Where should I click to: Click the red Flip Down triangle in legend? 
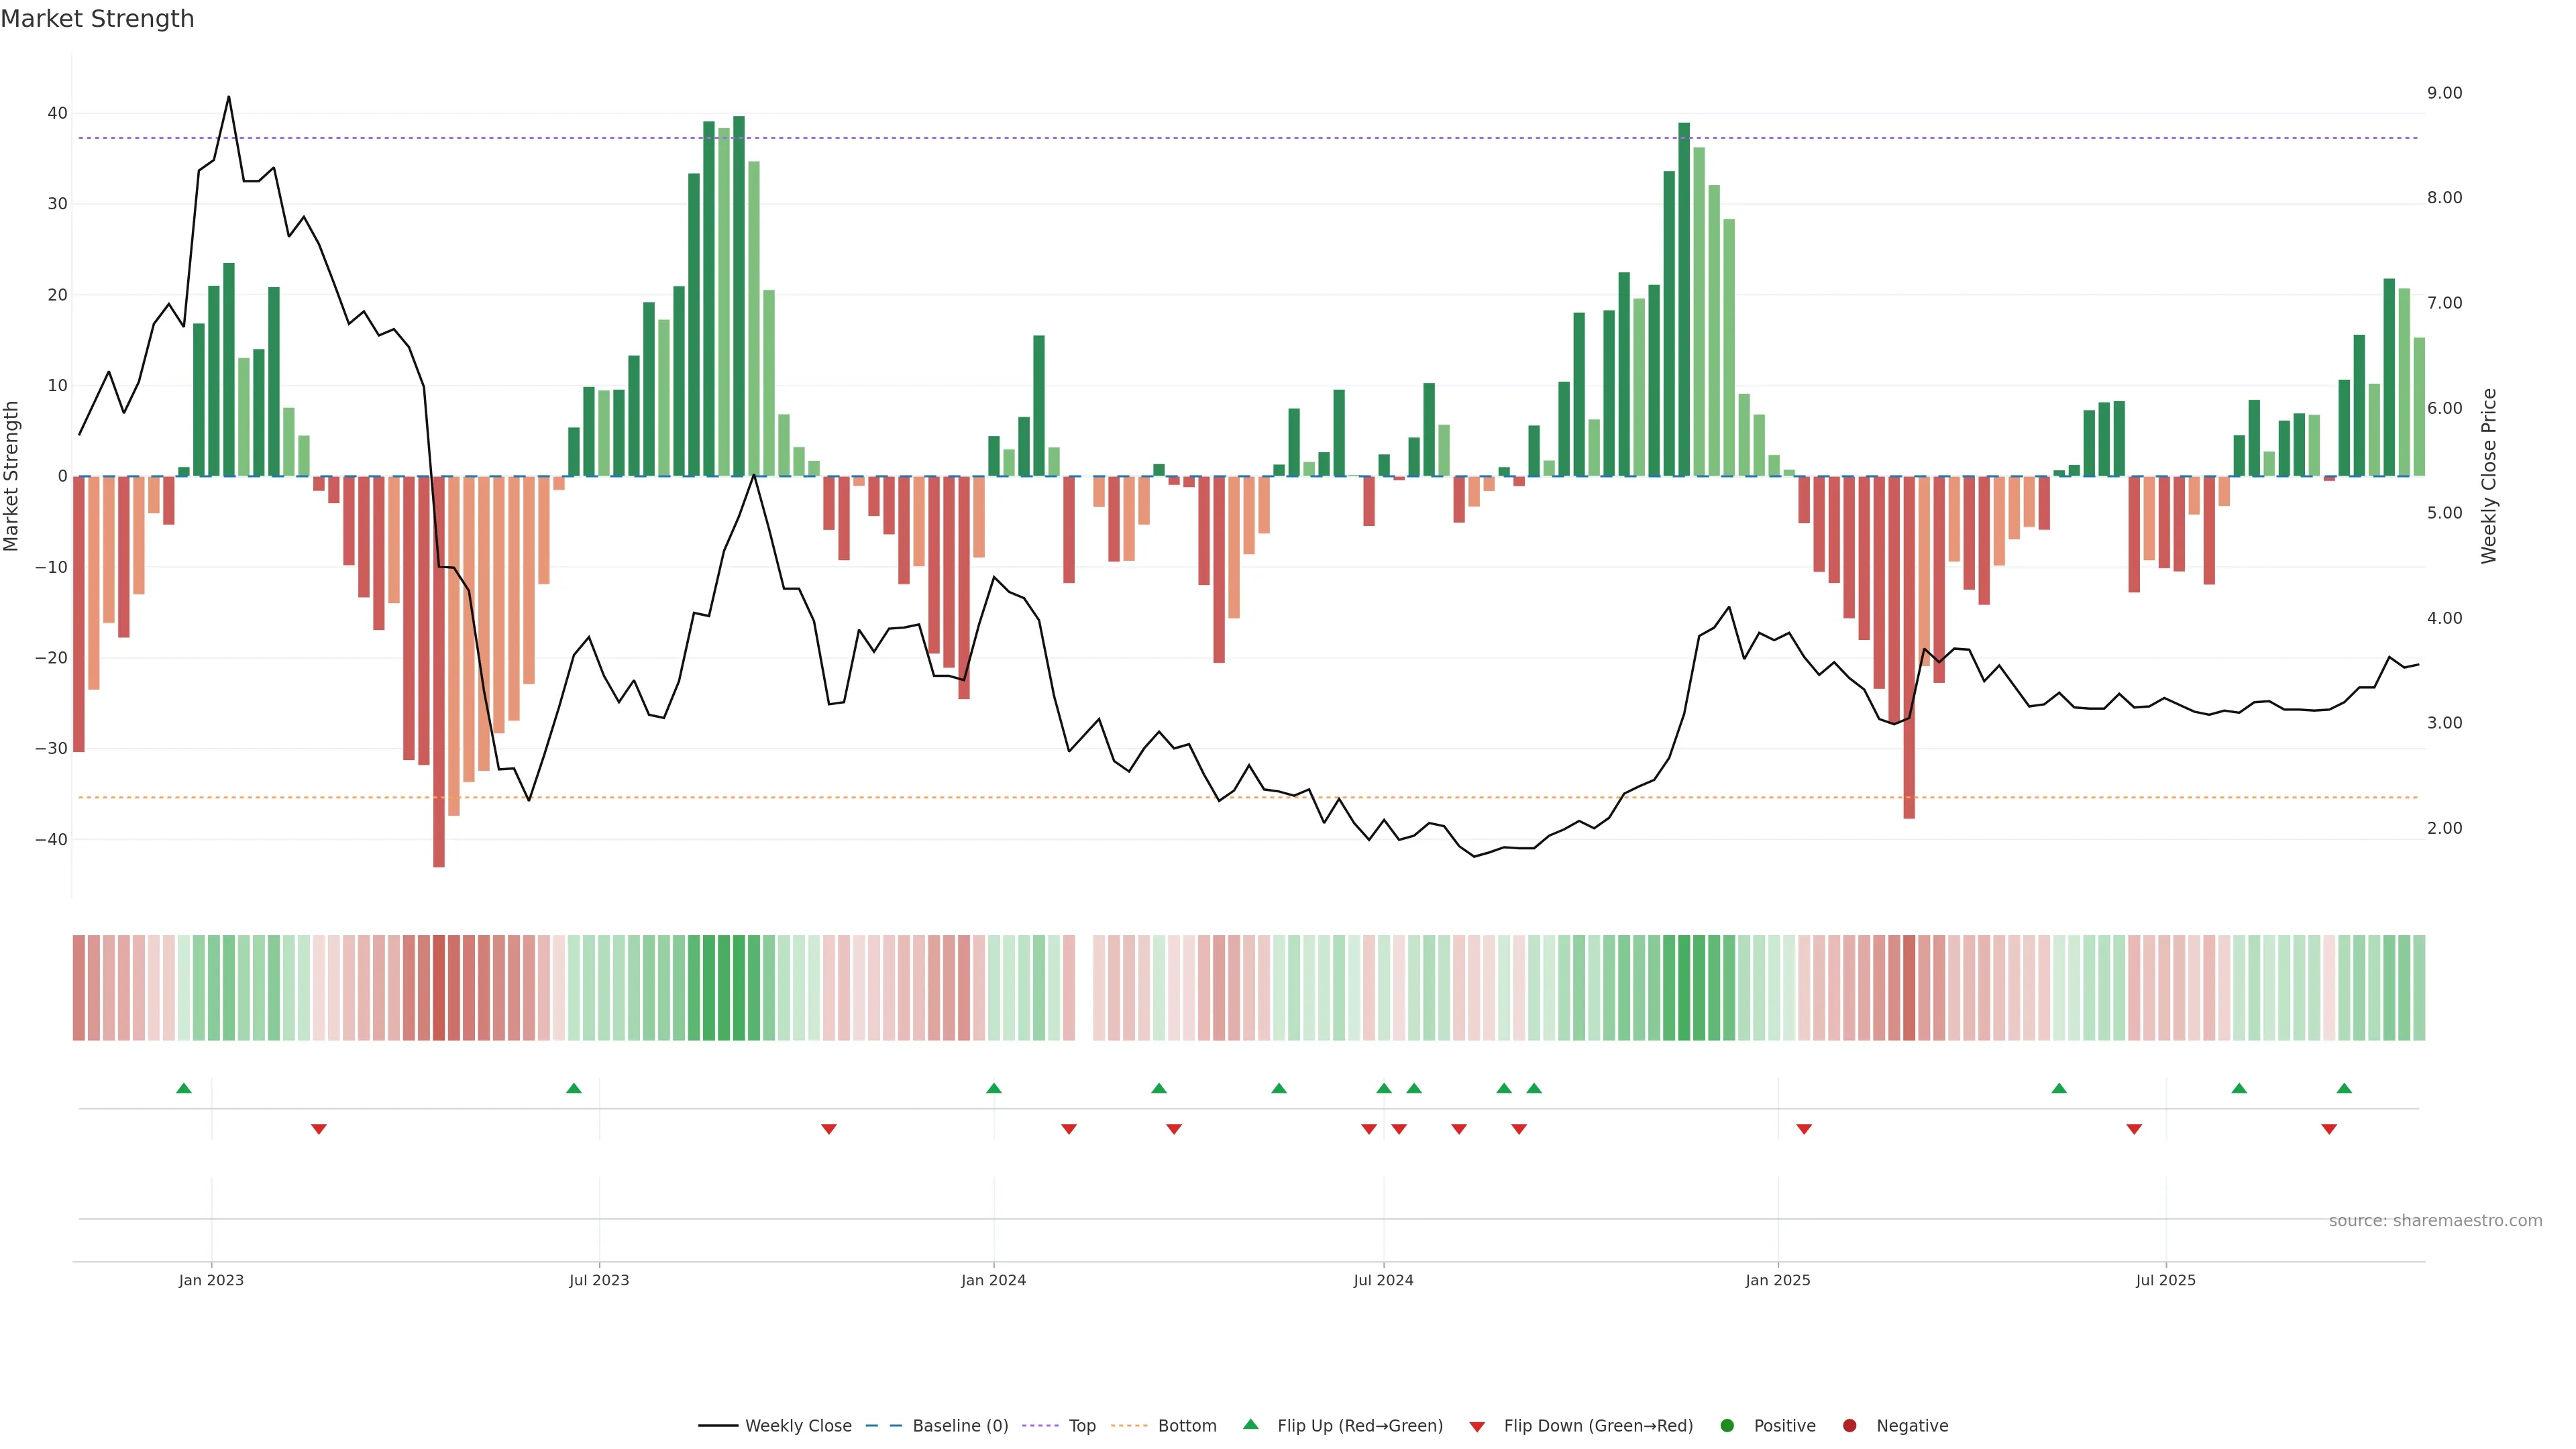pyautogui.click(x=1477, y=1427)
